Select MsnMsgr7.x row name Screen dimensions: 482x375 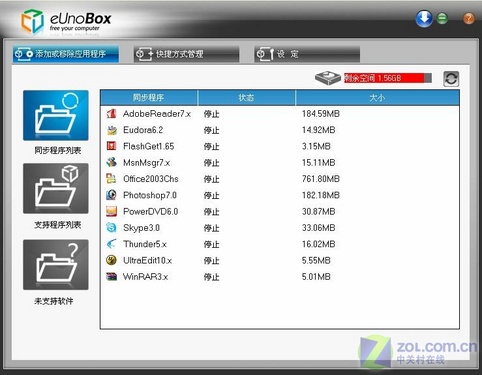(x=146, y=163)
